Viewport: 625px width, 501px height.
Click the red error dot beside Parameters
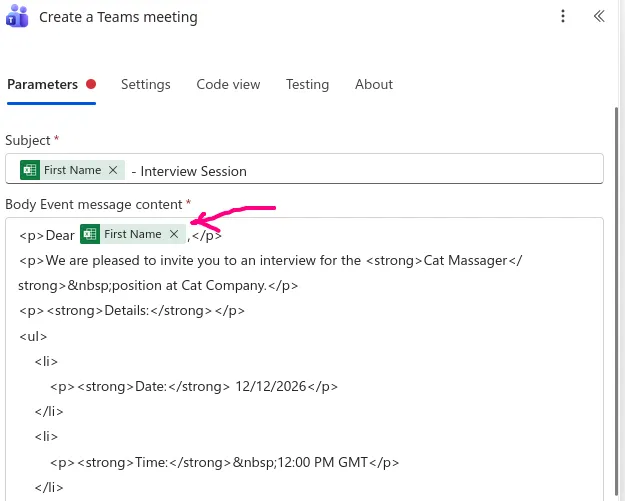tap(91, 84)
